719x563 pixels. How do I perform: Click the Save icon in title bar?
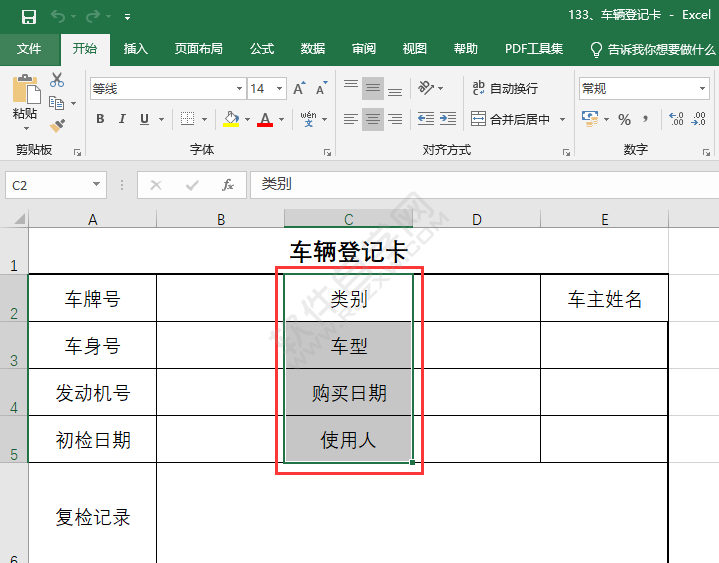pos(28,16)
